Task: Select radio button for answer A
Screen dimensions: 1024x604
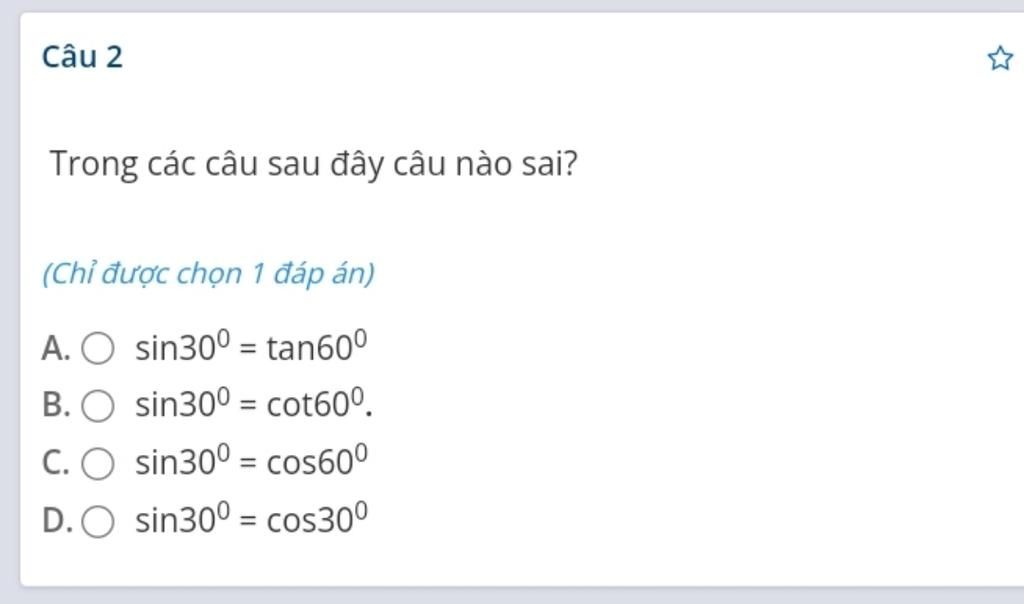Action: [97, 349]
